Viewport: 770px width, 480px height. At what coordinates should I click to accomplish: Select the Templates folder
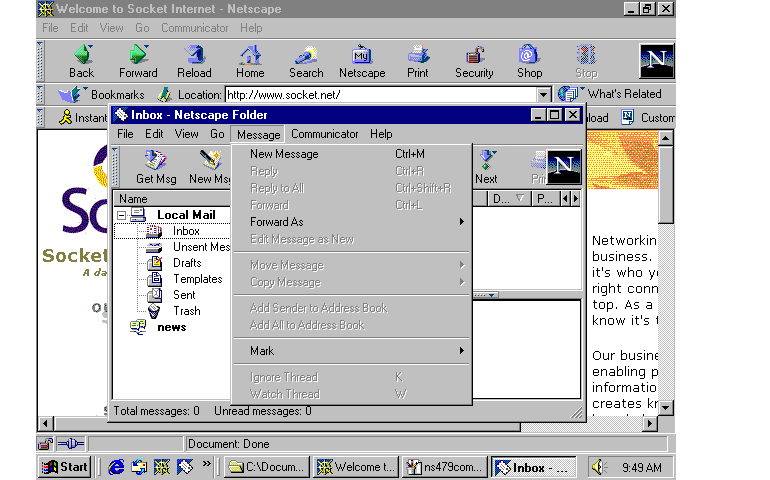[x=197, y=279]
